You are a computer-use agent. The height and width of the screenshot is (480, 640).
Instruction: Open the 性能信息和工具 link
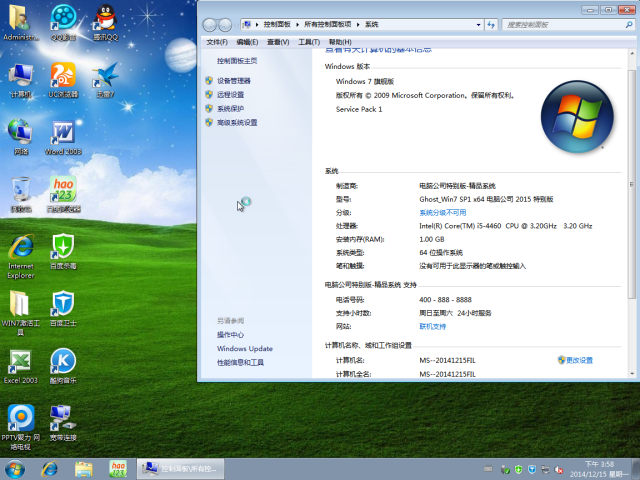(x=240, y=362)
